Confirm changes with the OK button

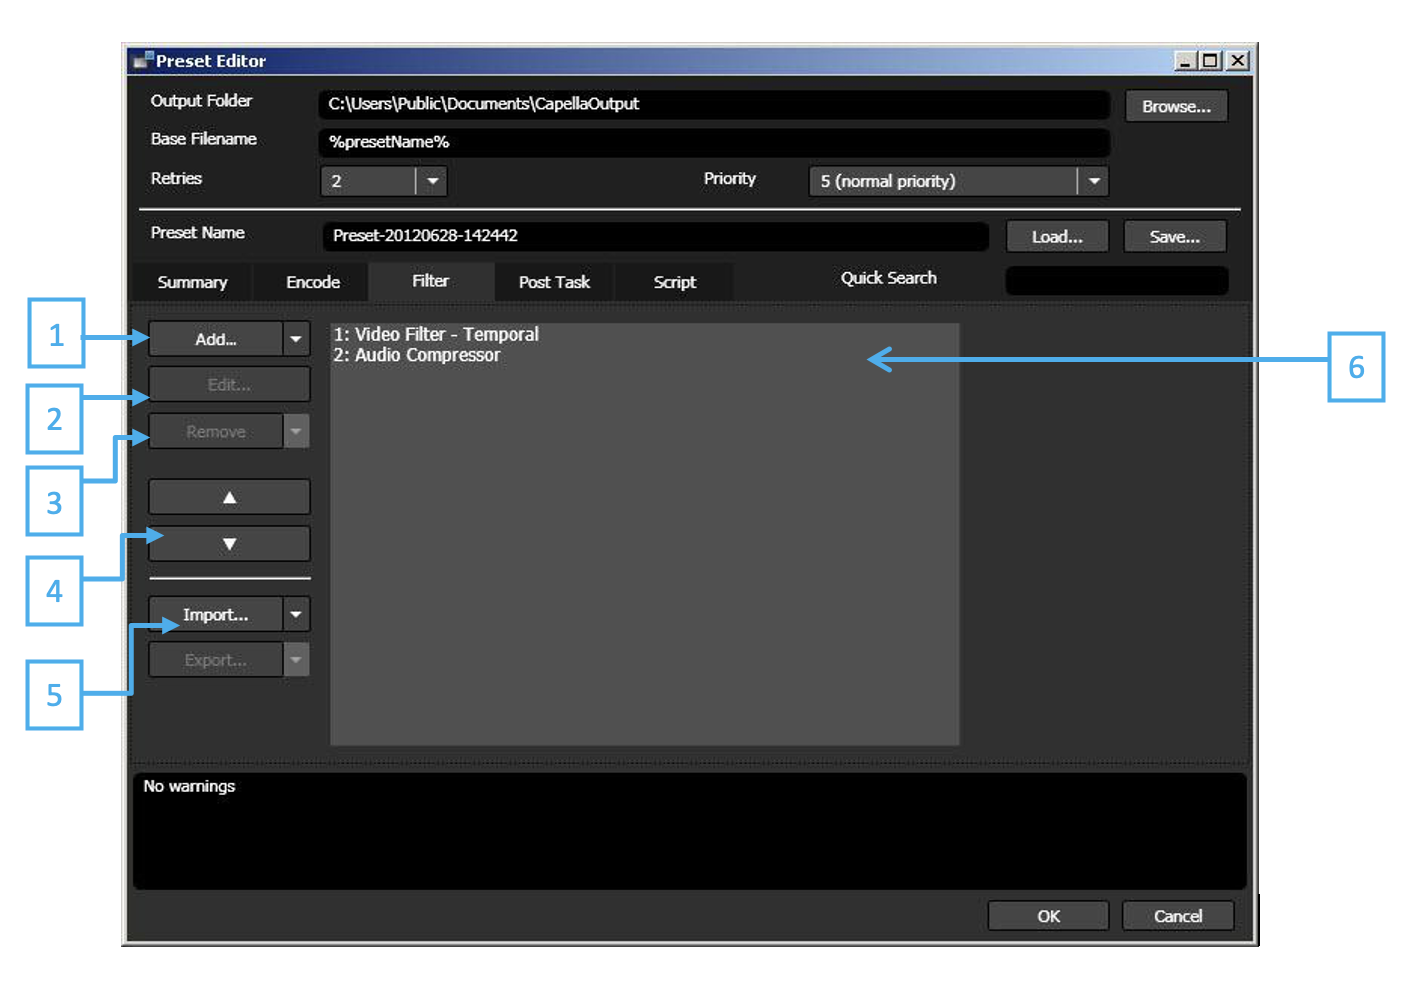1048,915
